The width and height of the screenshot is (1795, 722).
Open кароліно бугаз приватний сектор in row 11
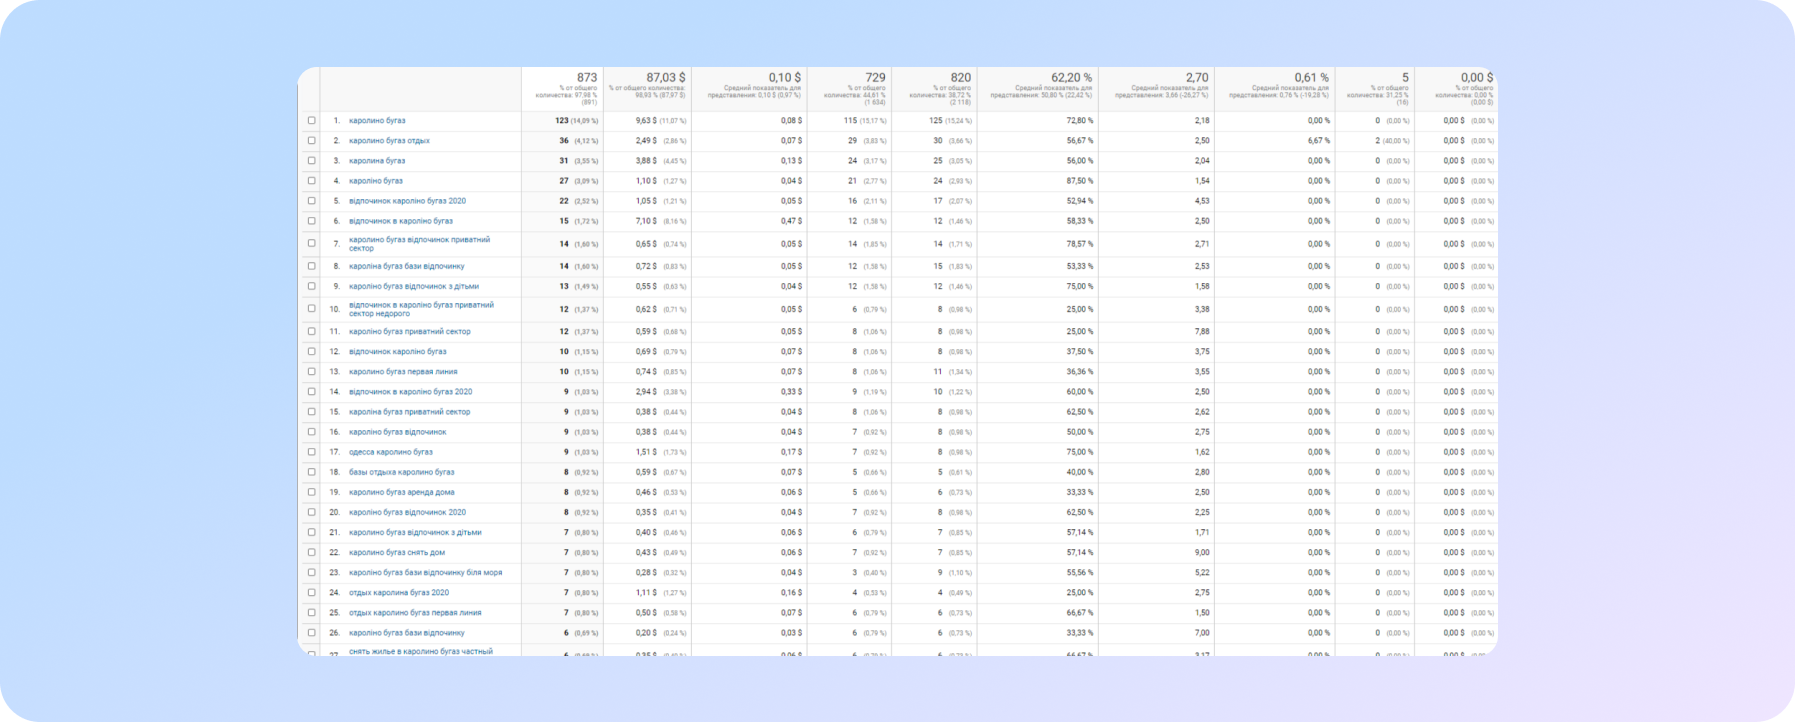click(x=410, y=332)
